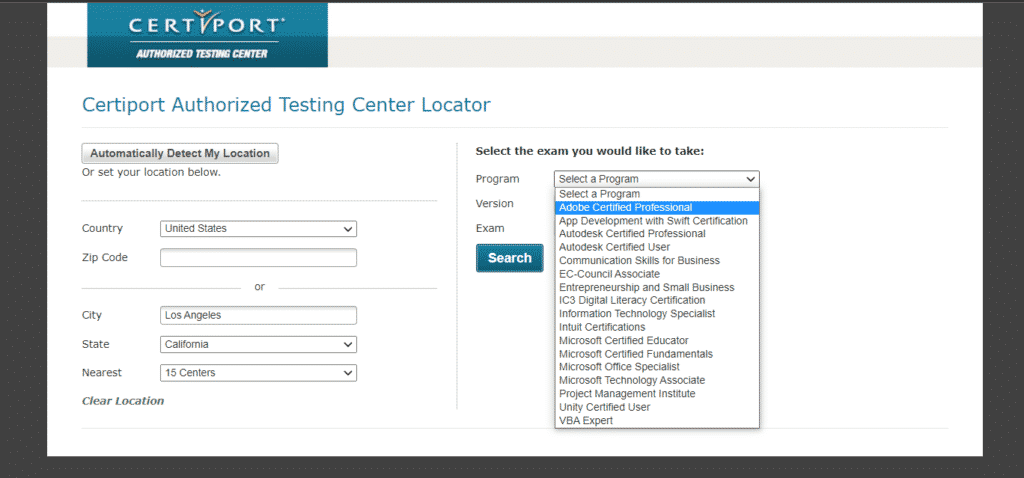
Task: Select Intuit Certifications option
Action: tap(602, 327)
